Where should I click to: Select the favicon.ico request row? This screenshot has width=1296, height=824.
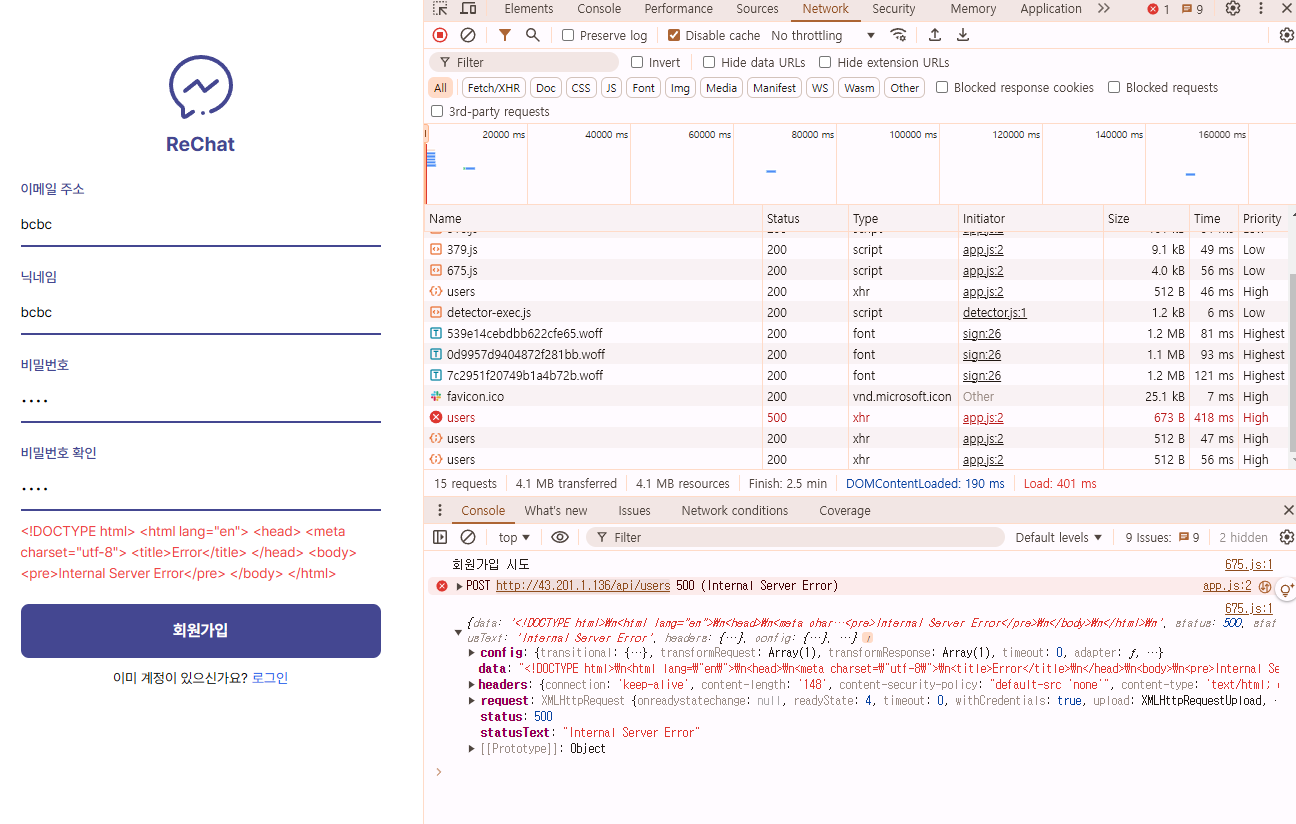point(857,397)
